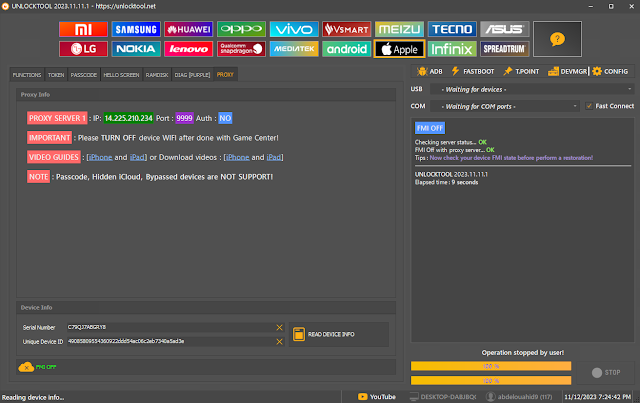Open the iPhone download videos link
Screen dimensions: 640x403
click(238, 157)
